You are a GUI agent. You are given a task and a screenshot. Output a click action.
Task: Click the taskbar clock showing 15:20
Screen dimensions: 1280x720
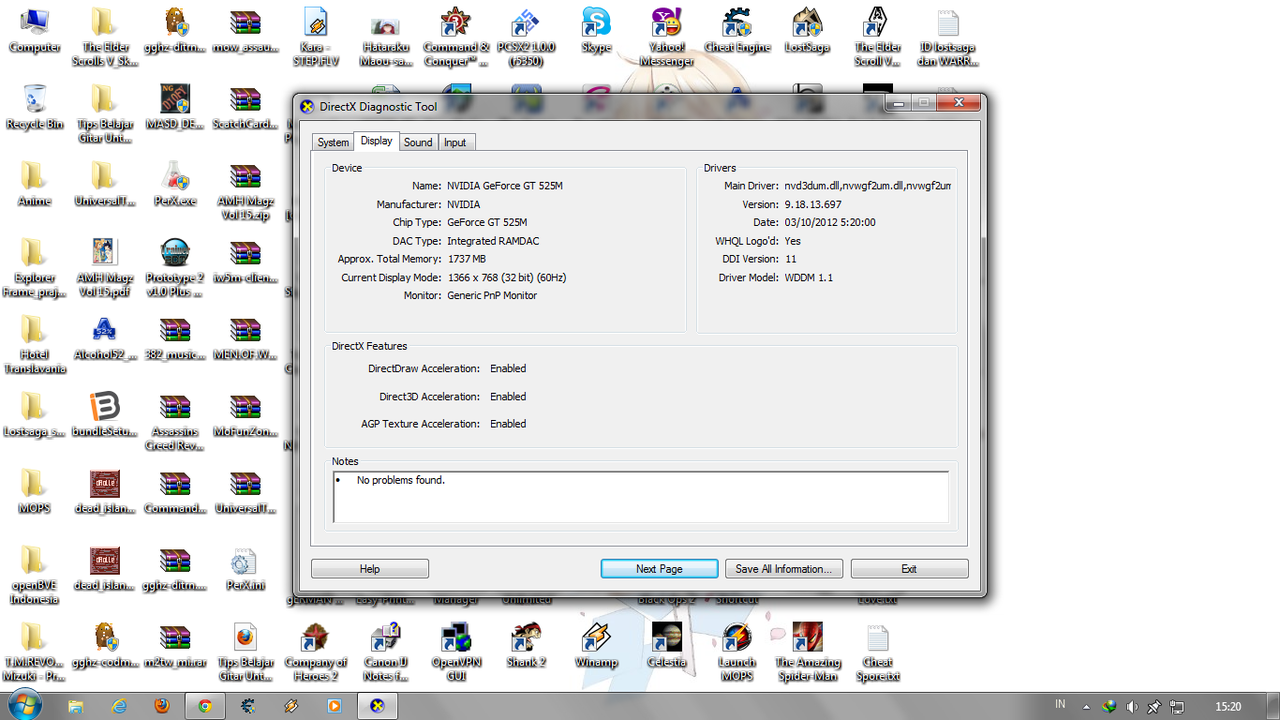point(1228,707)
